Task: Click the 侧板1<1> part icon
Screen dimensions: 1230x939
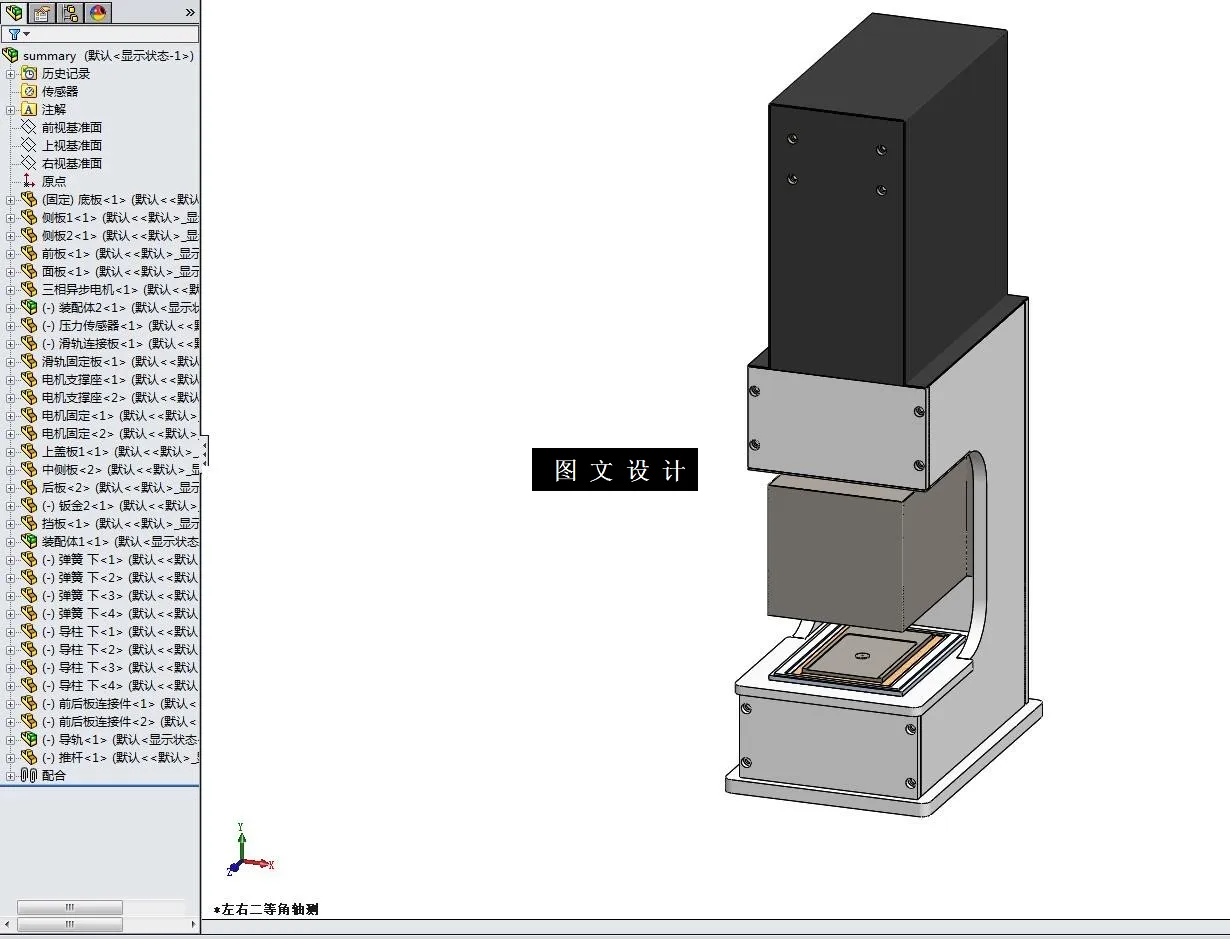Action: coord(29,217)
